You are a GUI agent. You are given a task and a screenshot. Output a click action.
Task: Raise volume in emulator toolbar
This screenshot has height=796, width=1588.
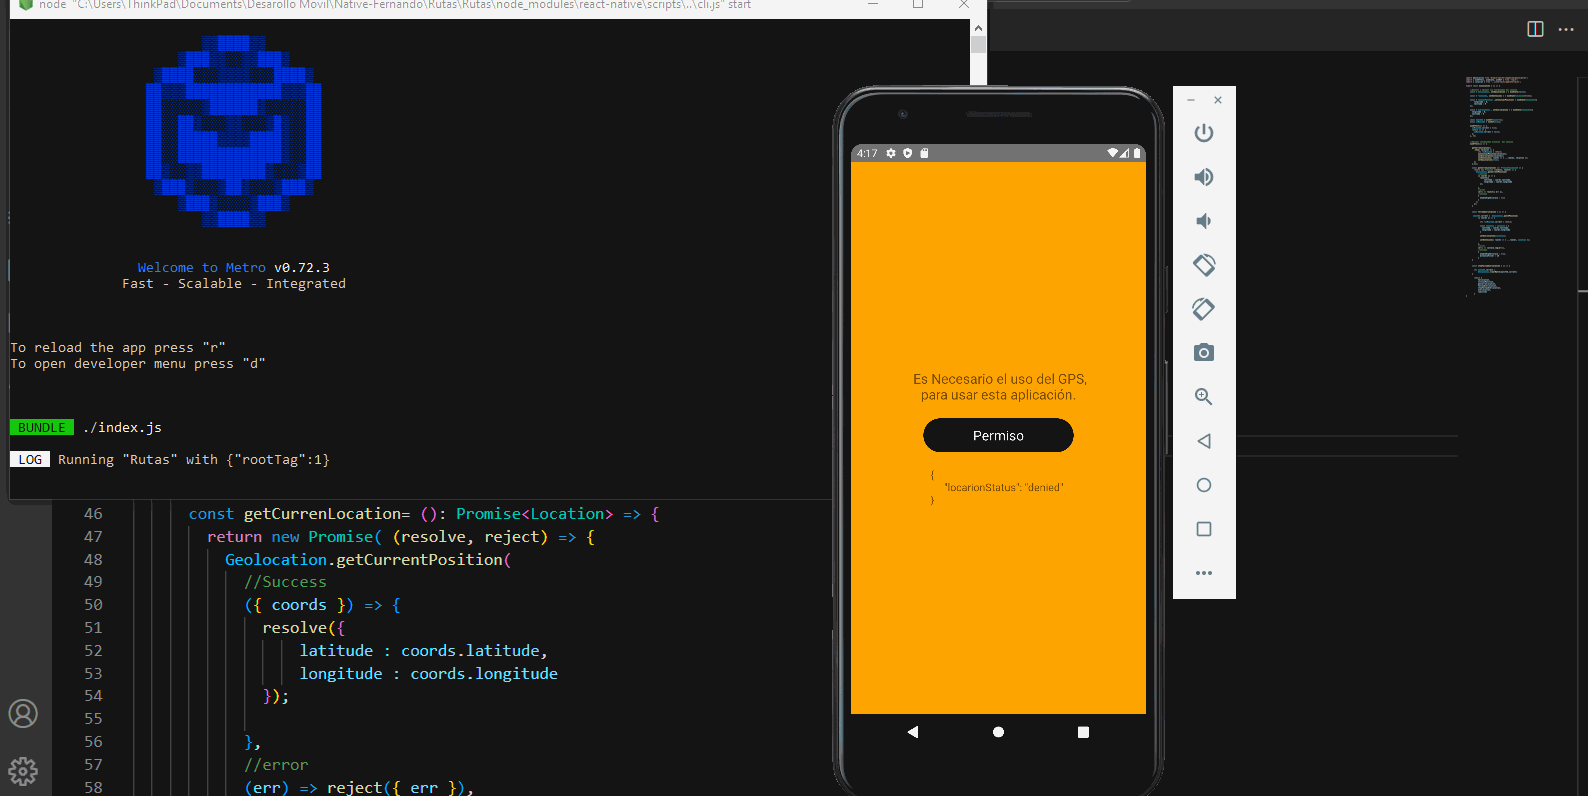click(1204, 177)
